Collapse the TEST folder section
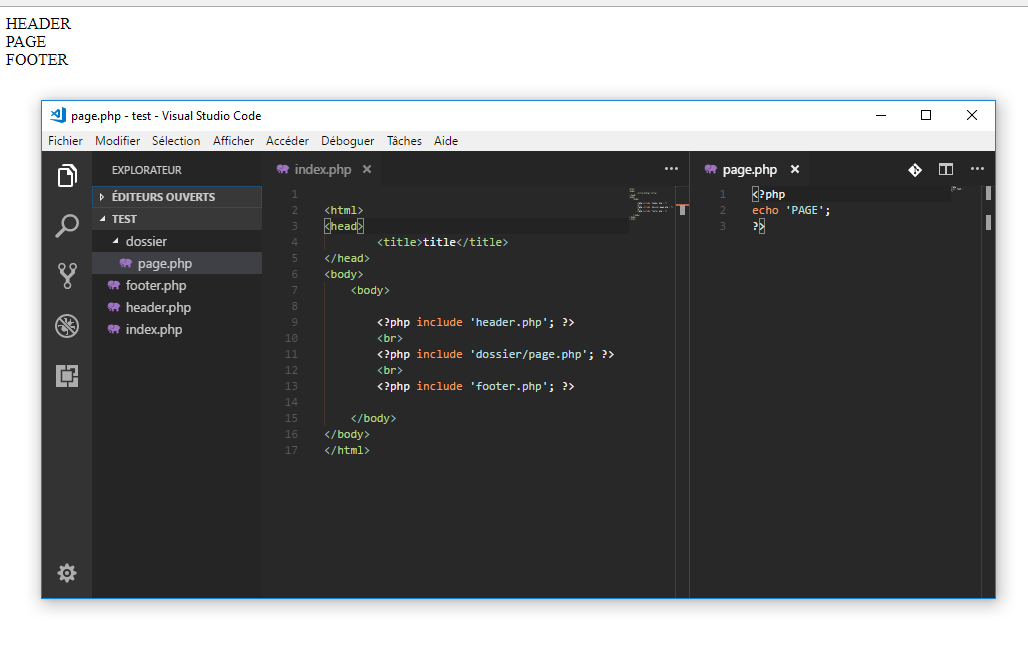This screenshot has height=669, width=1028. pos(177,219)
